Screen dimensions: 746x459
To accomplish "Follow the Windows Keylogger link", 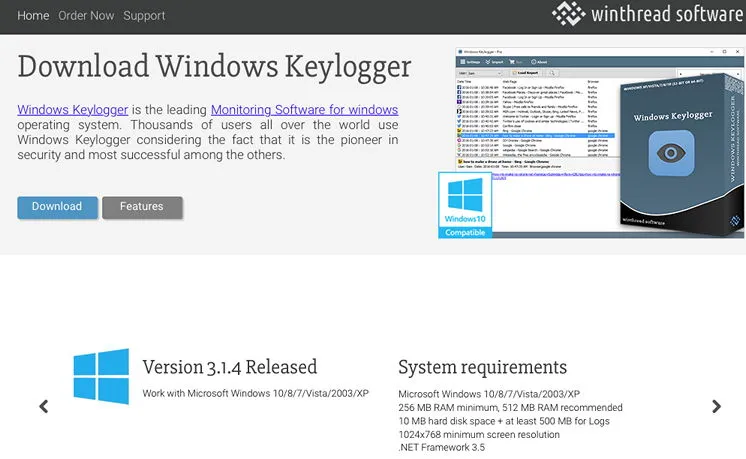I will tap(73, 110).
